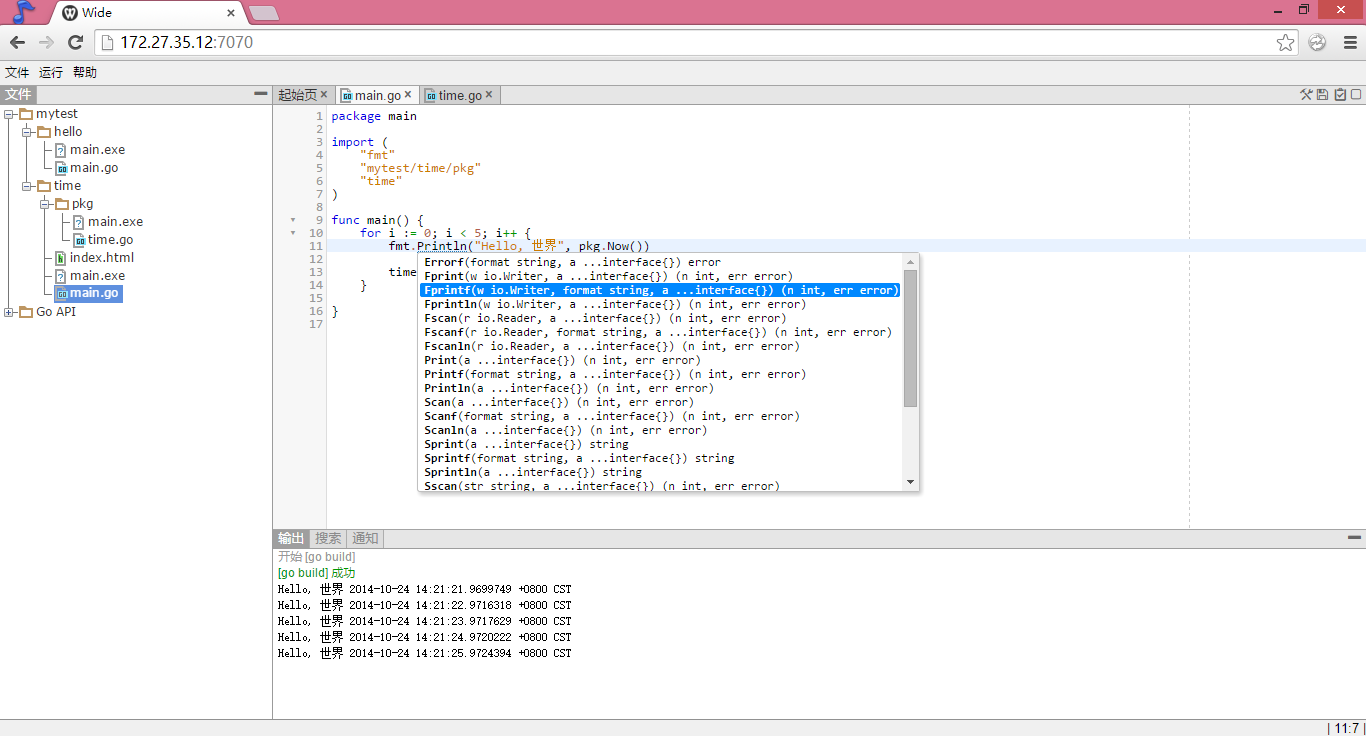This screenshot has height=736, width=1366.
Task: Fold func main at line 9 arrow
Action: [x=293, y=220]
